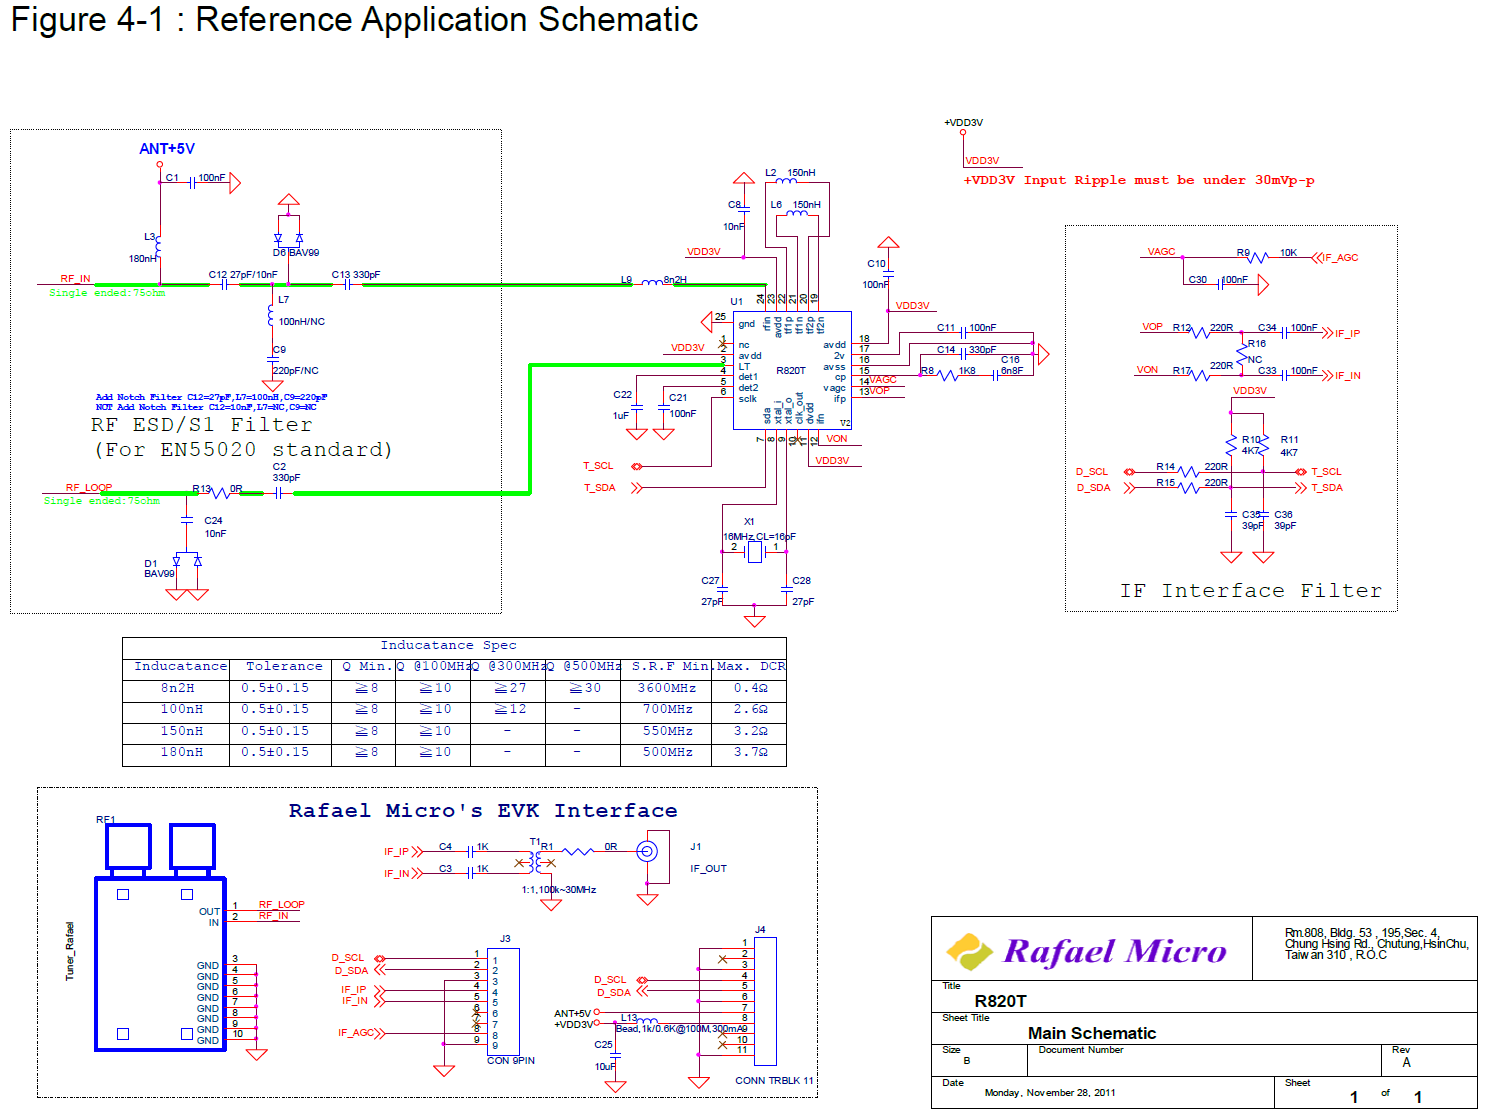The width and height of the screenshot is (1493, 1115).
Task: Click the 'IF_OUT' label under J1
Action: point(708,869)
